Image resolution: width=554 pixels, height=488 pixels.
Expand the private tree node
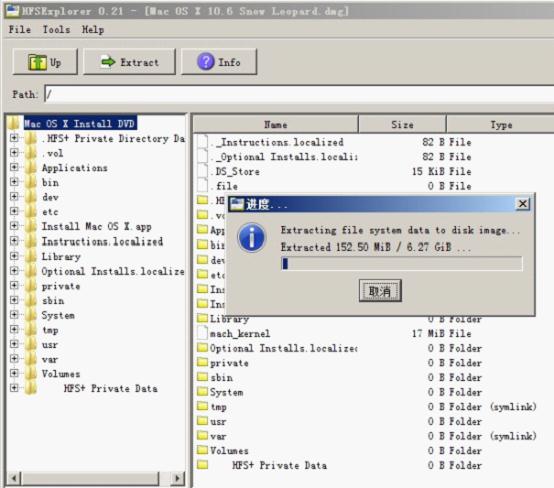14,286
